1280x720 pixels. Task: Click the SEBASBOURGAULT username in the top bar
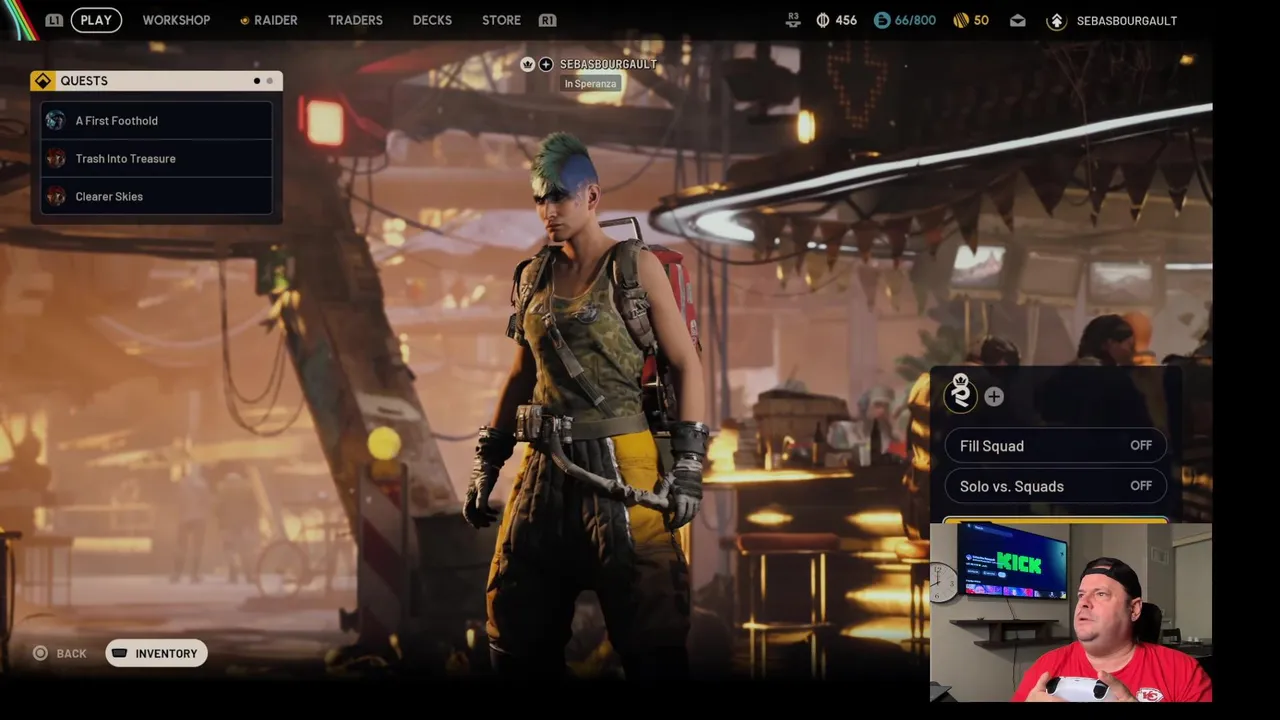point(1126,21)
